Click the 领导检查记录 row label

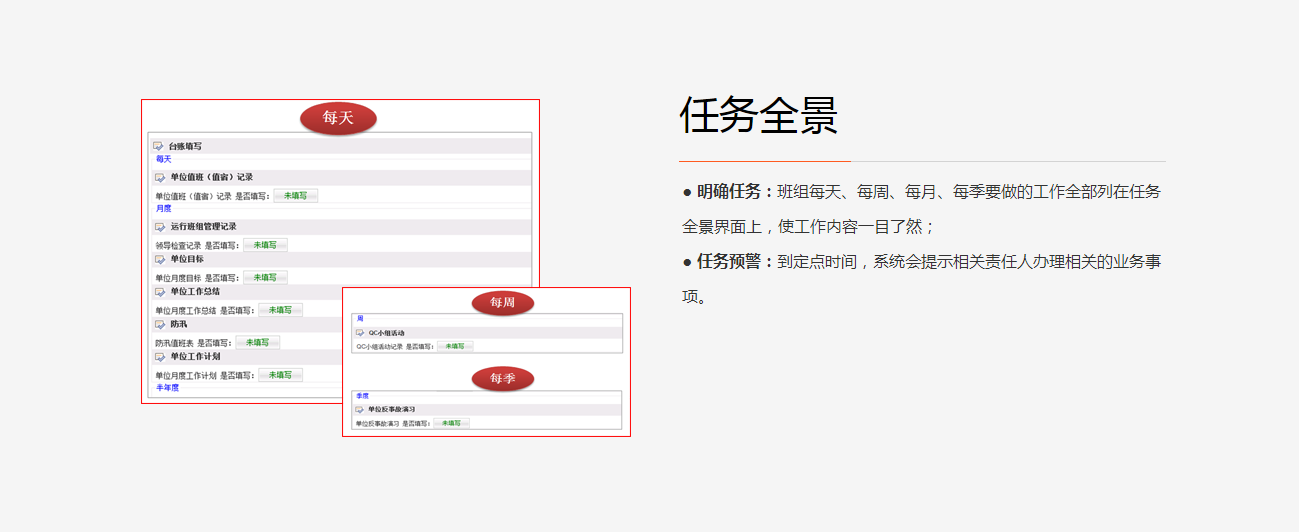(178, 246)
